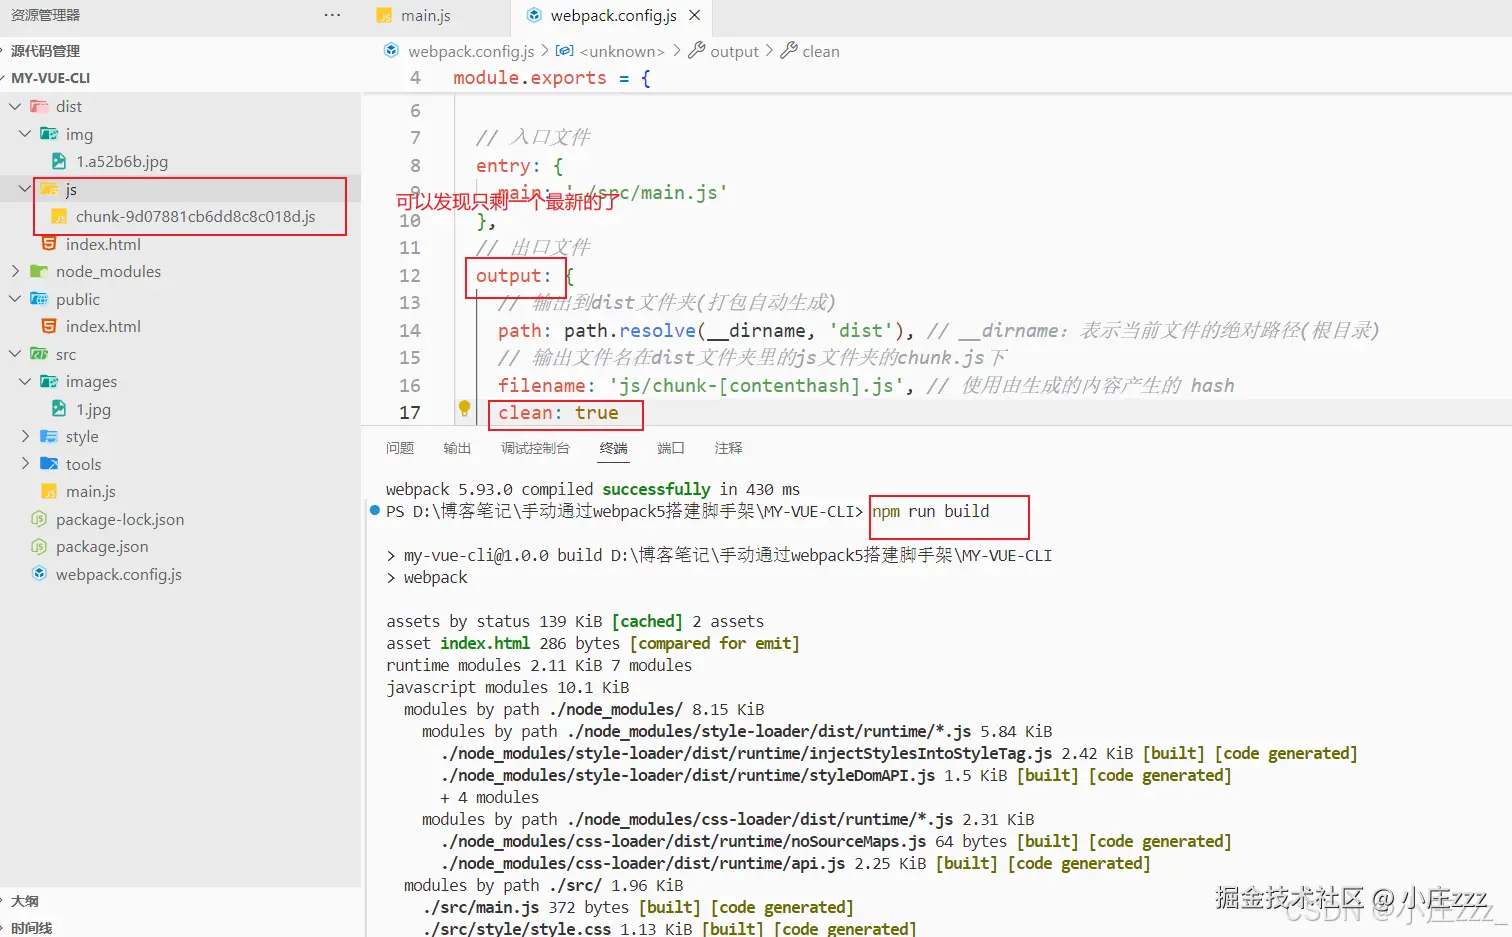Click the src folder icon
1512x937 pixels.
click(39, 354)
